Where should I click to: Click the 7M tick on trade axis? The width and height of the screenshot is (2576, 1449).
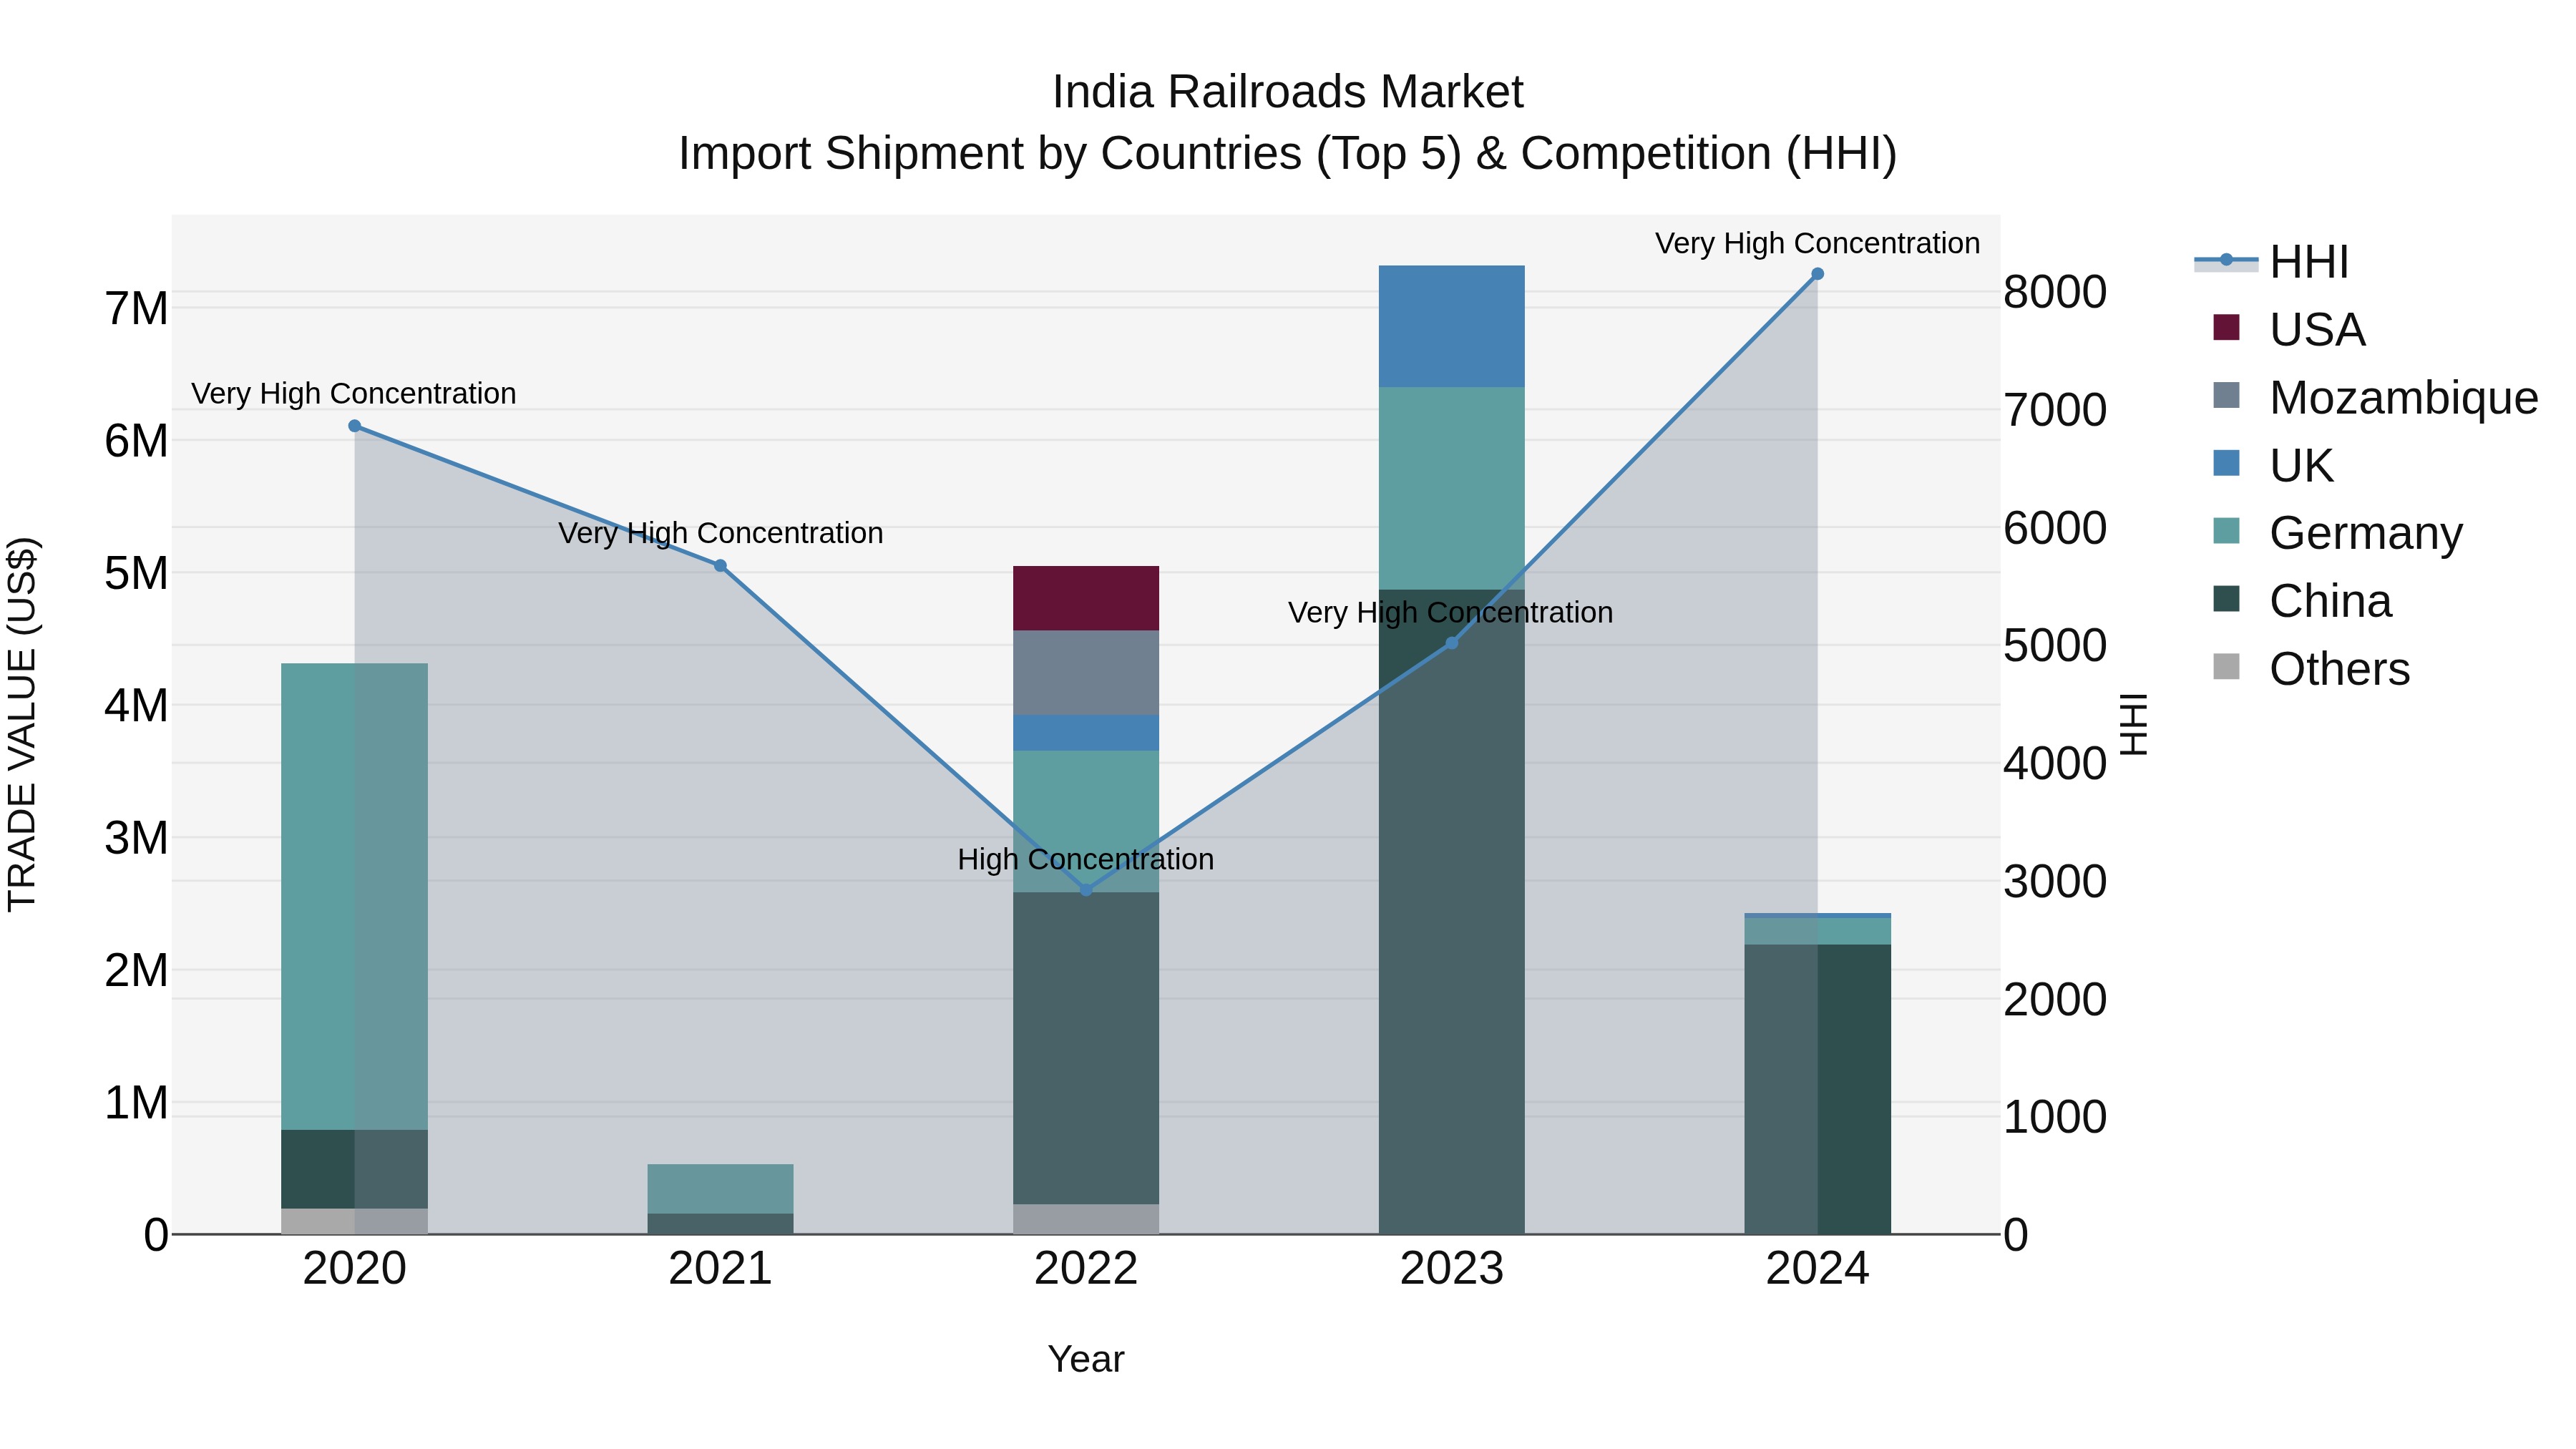pos(137,308)
